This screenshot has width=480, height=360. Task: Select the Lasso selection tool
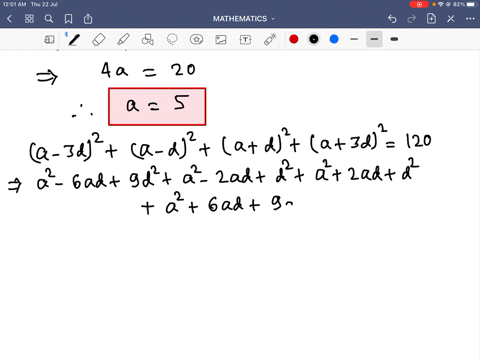(x=172, y=40)
